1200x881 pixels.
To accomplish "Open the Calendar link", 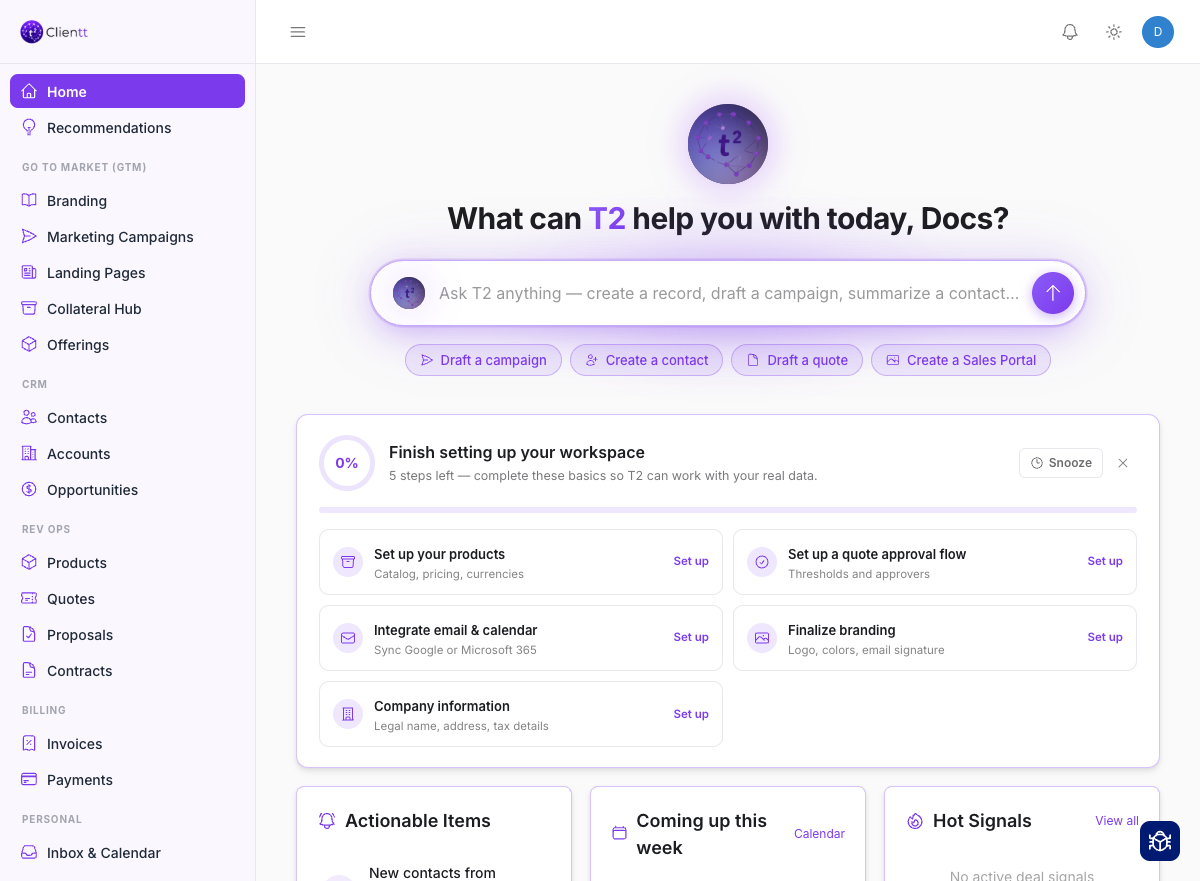I will tap(819, 833).
